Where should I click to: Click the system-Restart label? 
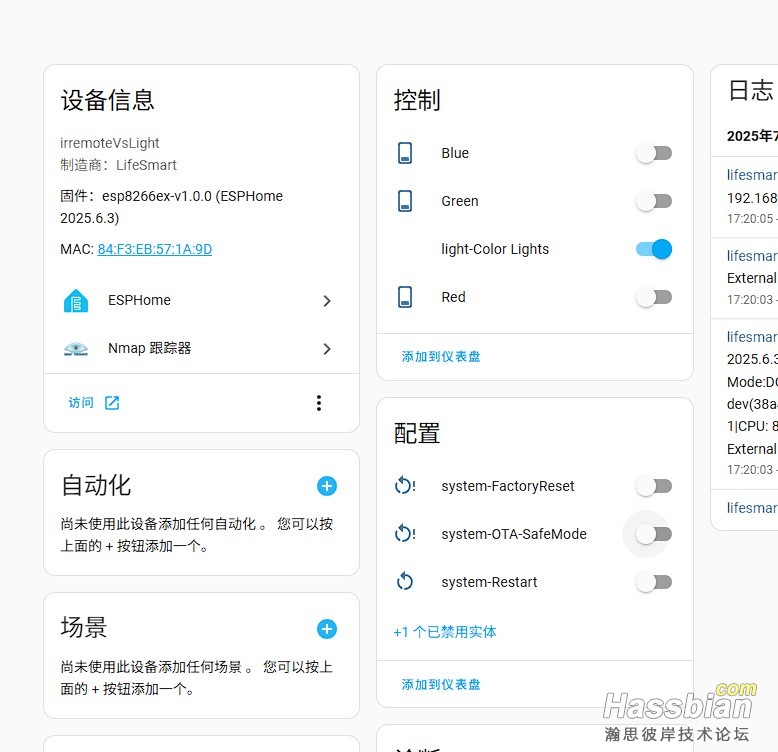click(489, 582)
